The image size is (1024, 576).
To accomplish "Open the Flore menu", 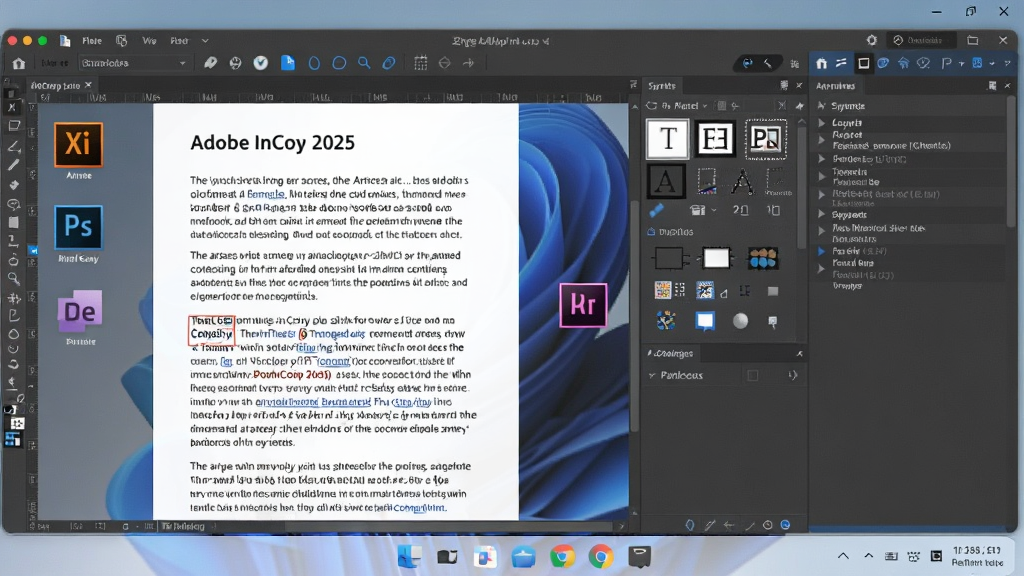I will click(x=92, y=40).
